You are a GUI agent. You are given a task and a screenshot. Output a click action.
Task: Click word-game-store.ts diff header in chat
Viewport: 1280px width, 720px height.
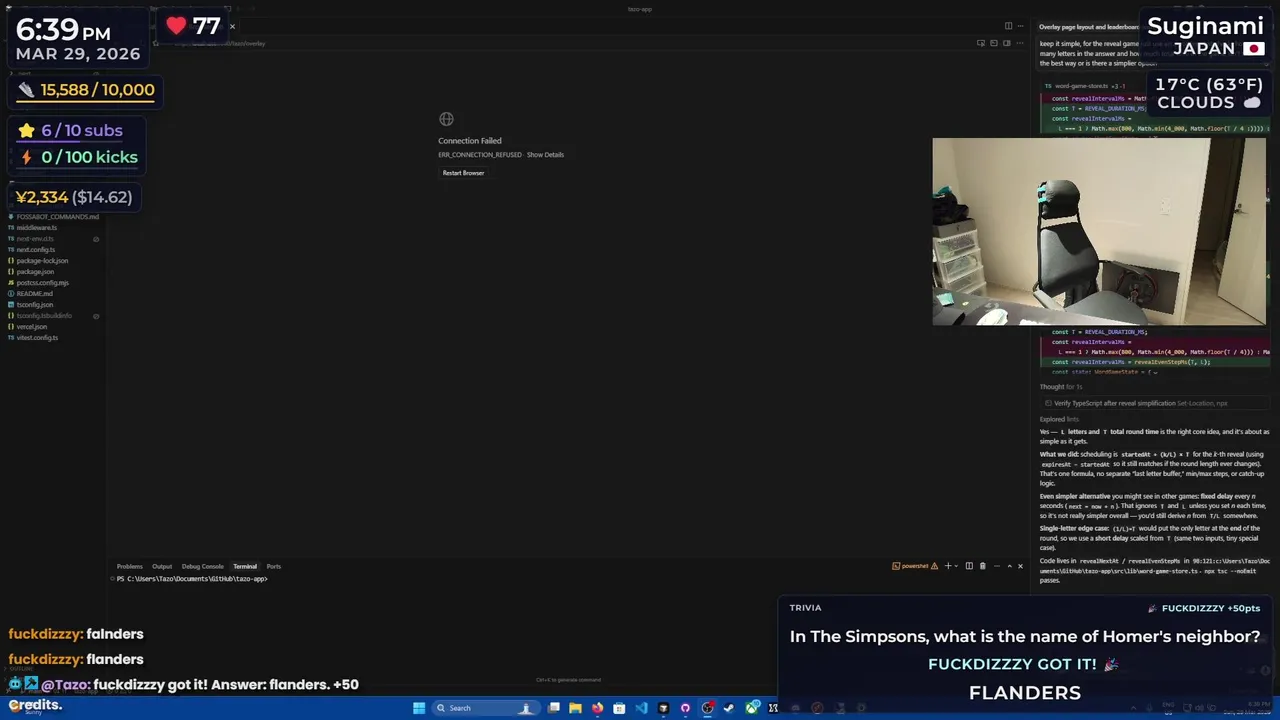1084,86
